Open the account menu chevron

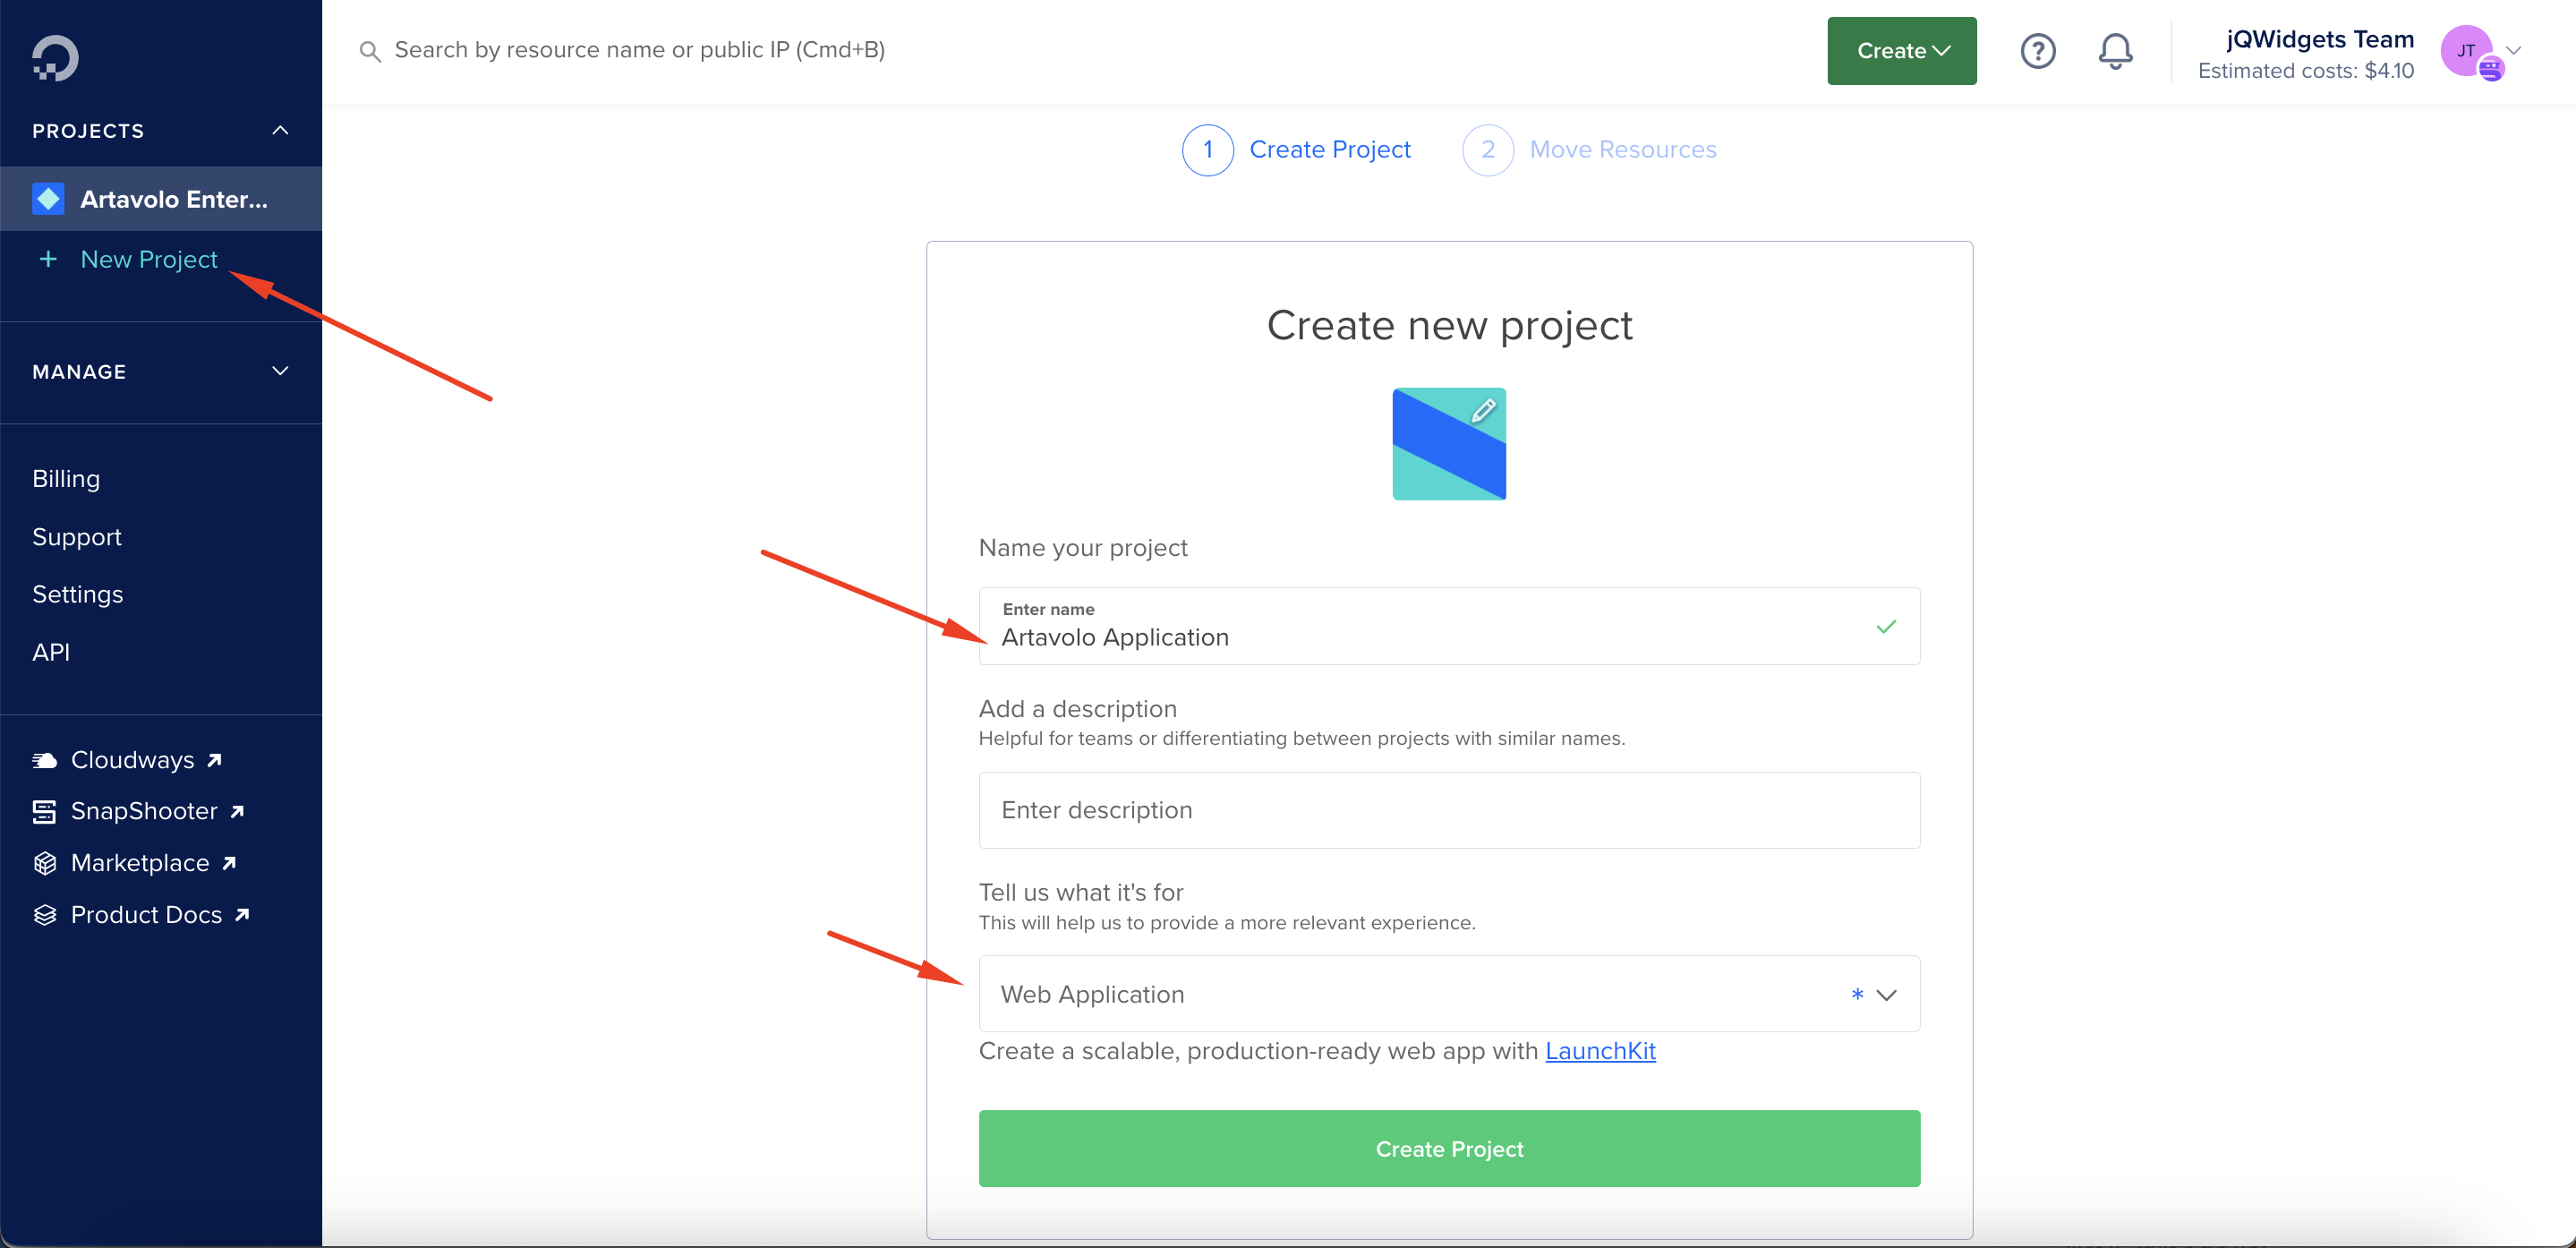pos(2513,51)
